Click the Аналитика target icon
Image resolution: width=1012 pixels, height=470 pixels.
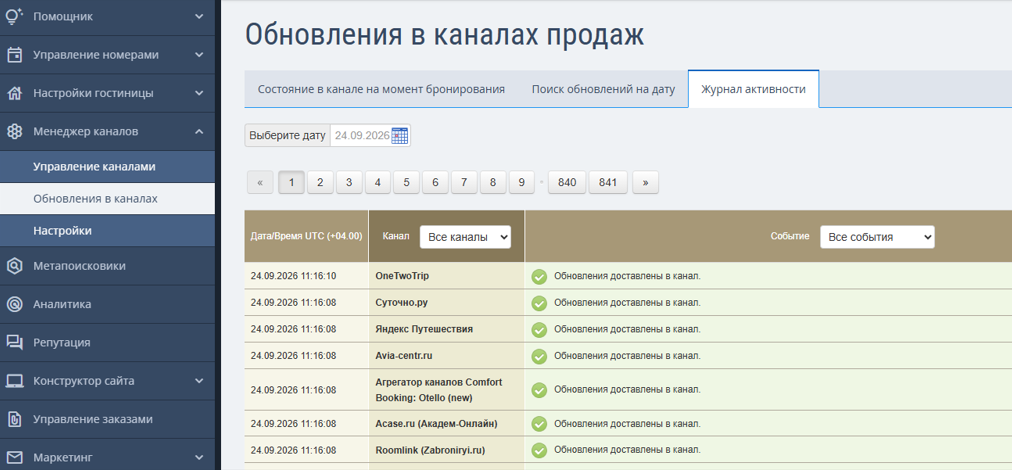tap(14, 304)
